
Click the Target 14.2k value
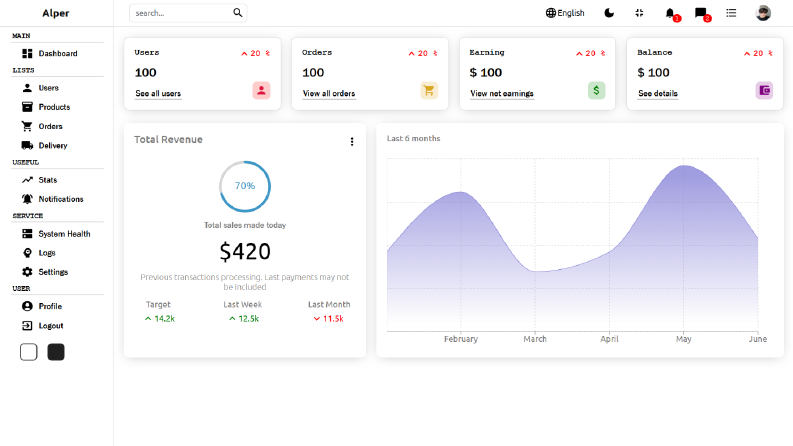[x=159, y=319]
